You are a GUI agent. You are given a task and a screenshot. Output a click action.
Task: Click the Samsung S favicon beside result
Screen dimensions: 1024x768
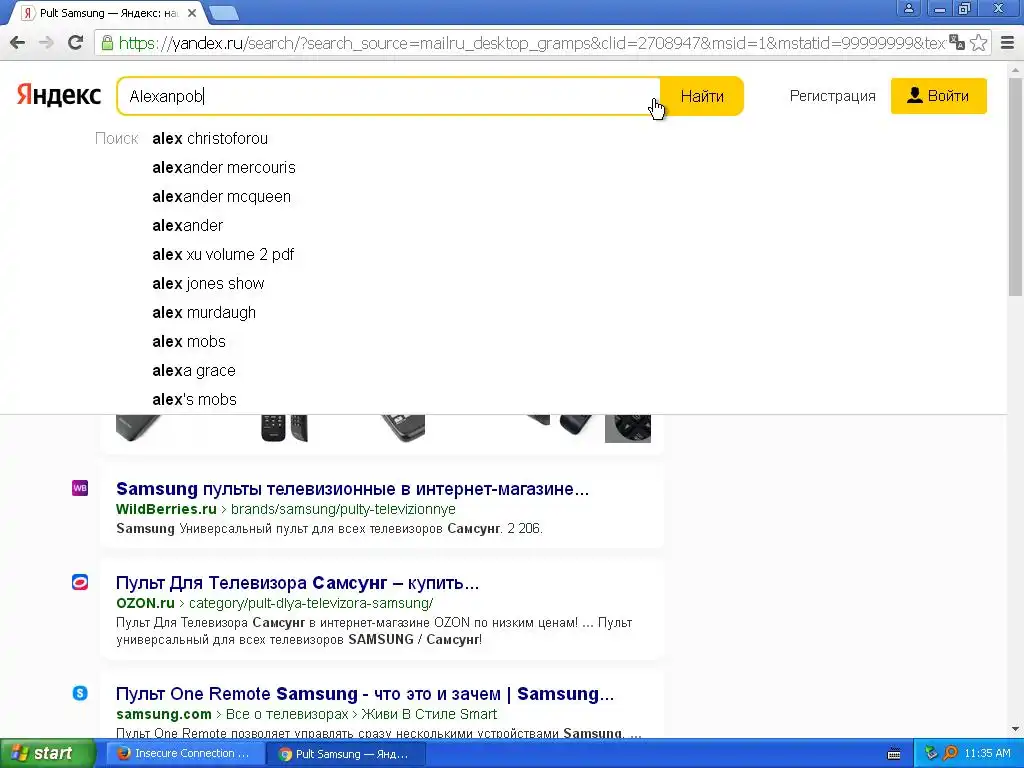coord(80,693)
